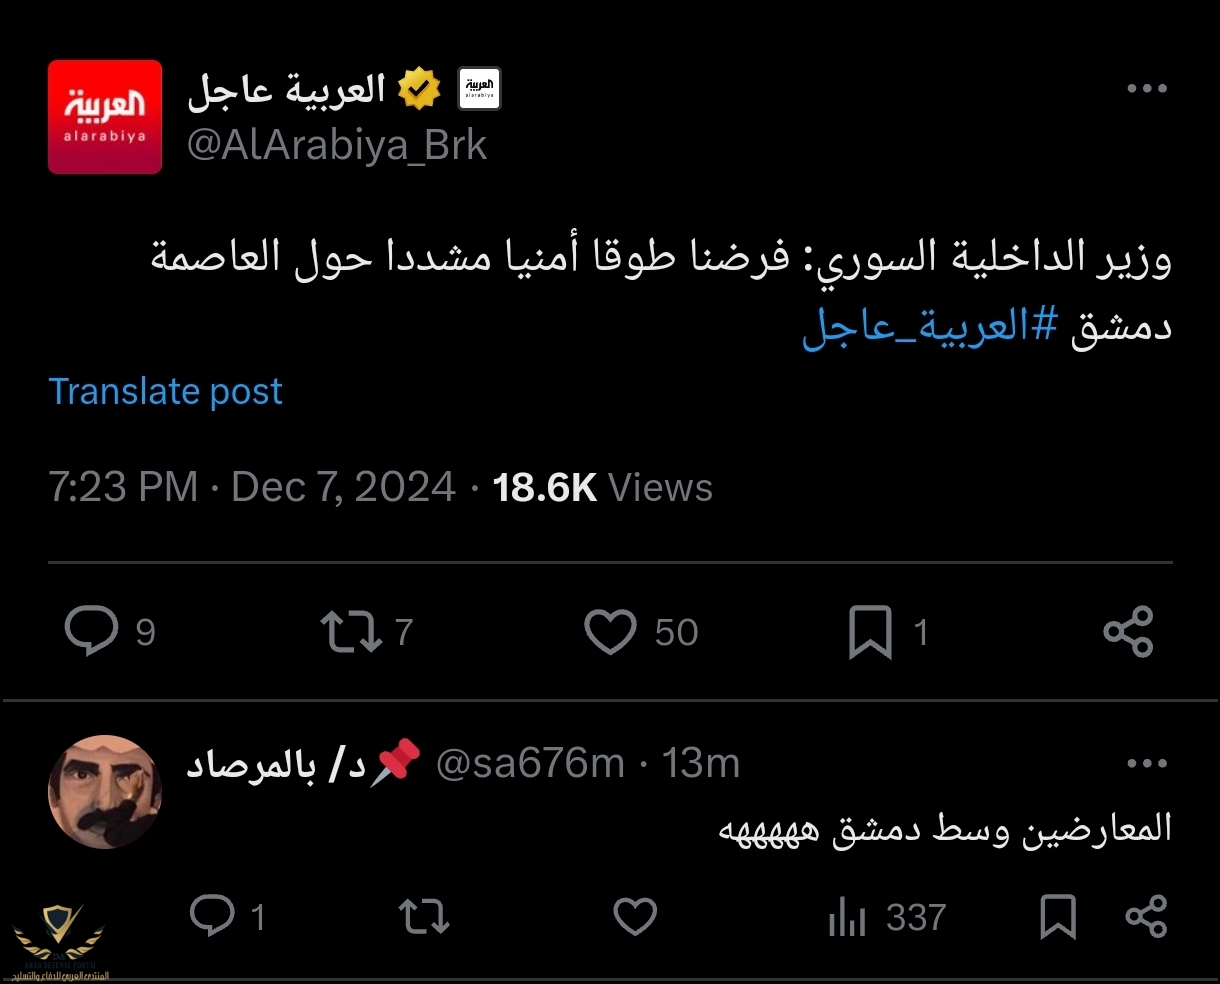Share the Al Arabiya post
The height and width of the screenshot is (984, 1220).
click(1128, 632)
